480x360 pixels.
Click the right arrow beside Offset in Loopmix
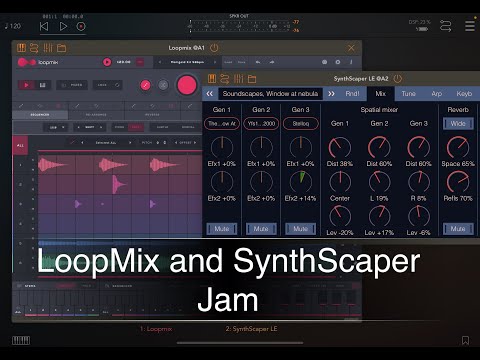[195, 143]
